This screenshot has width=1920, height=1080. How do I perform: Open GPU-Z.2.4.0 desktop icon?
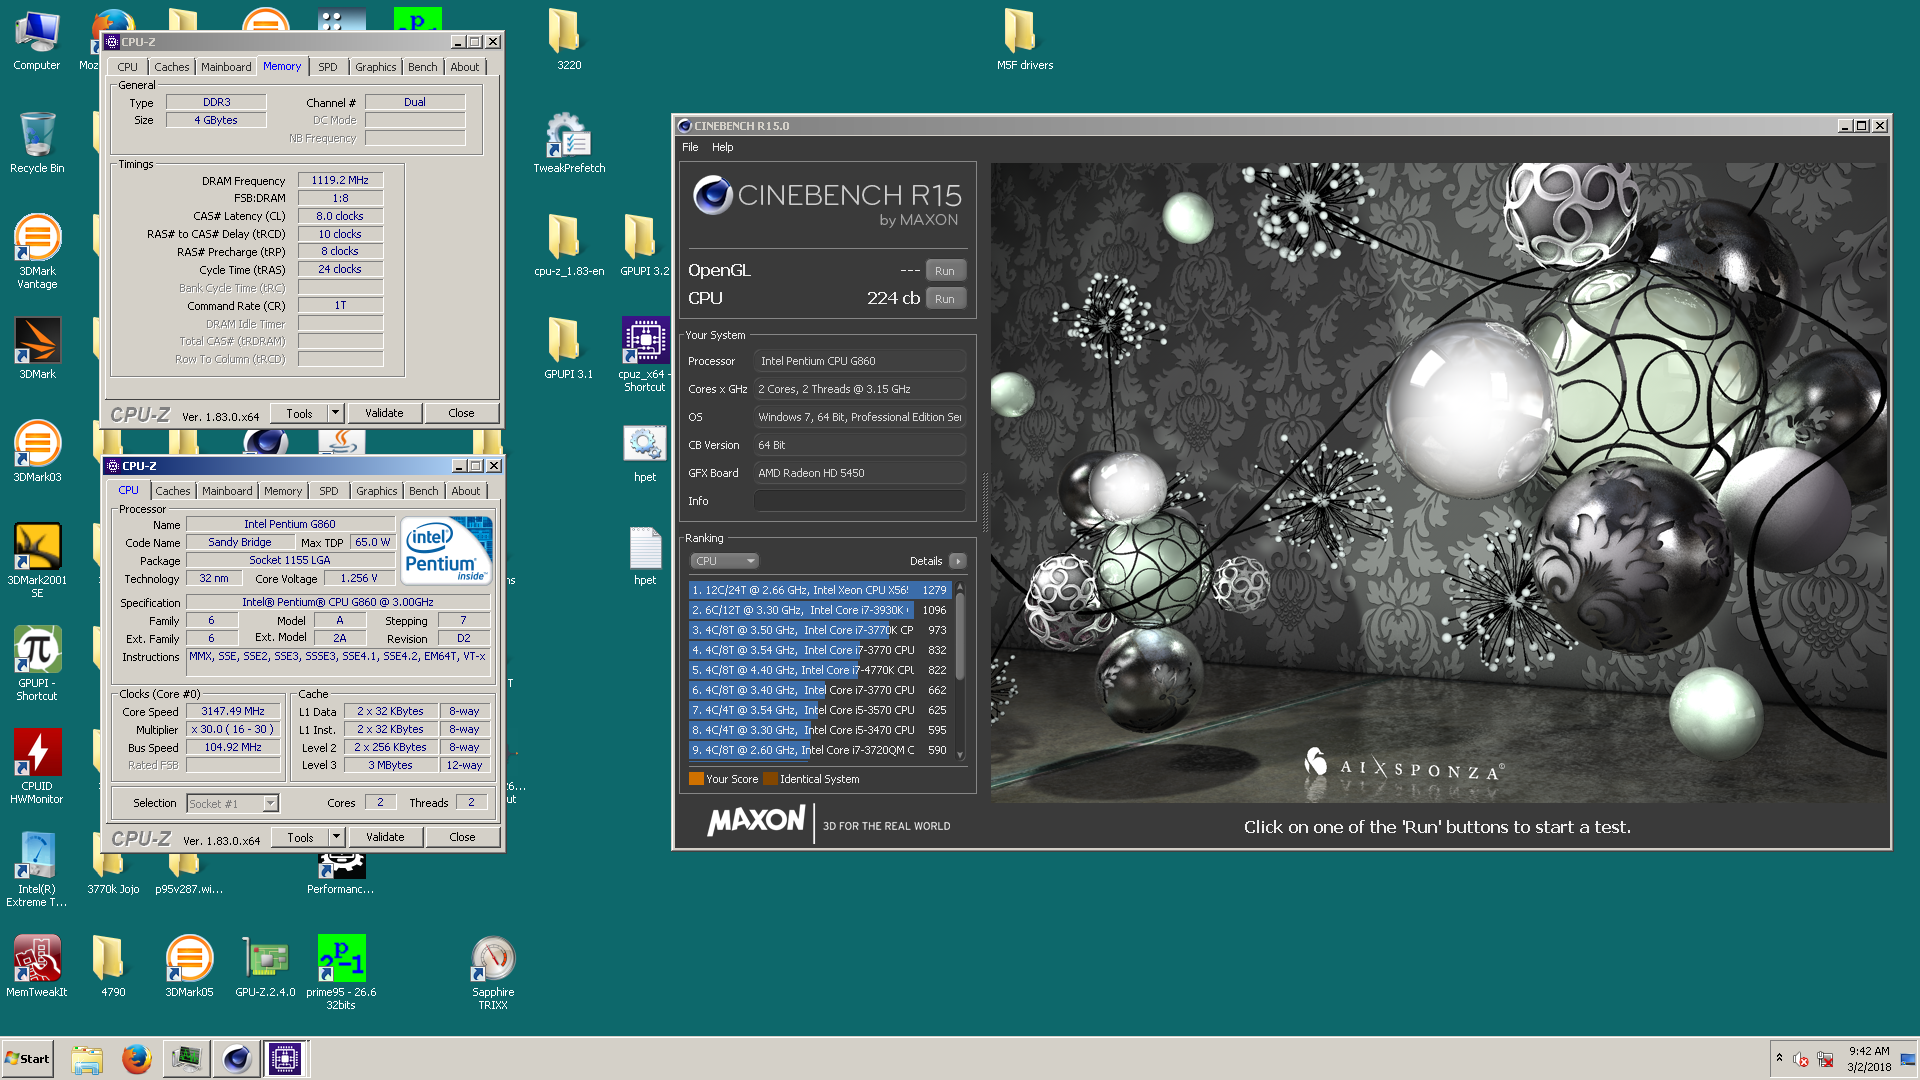(x=265, y=965)
